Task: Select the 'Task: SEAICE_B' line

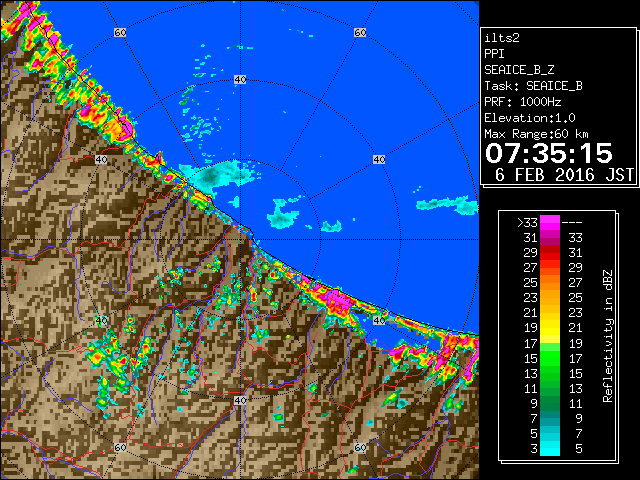Action: coord(533,86)
